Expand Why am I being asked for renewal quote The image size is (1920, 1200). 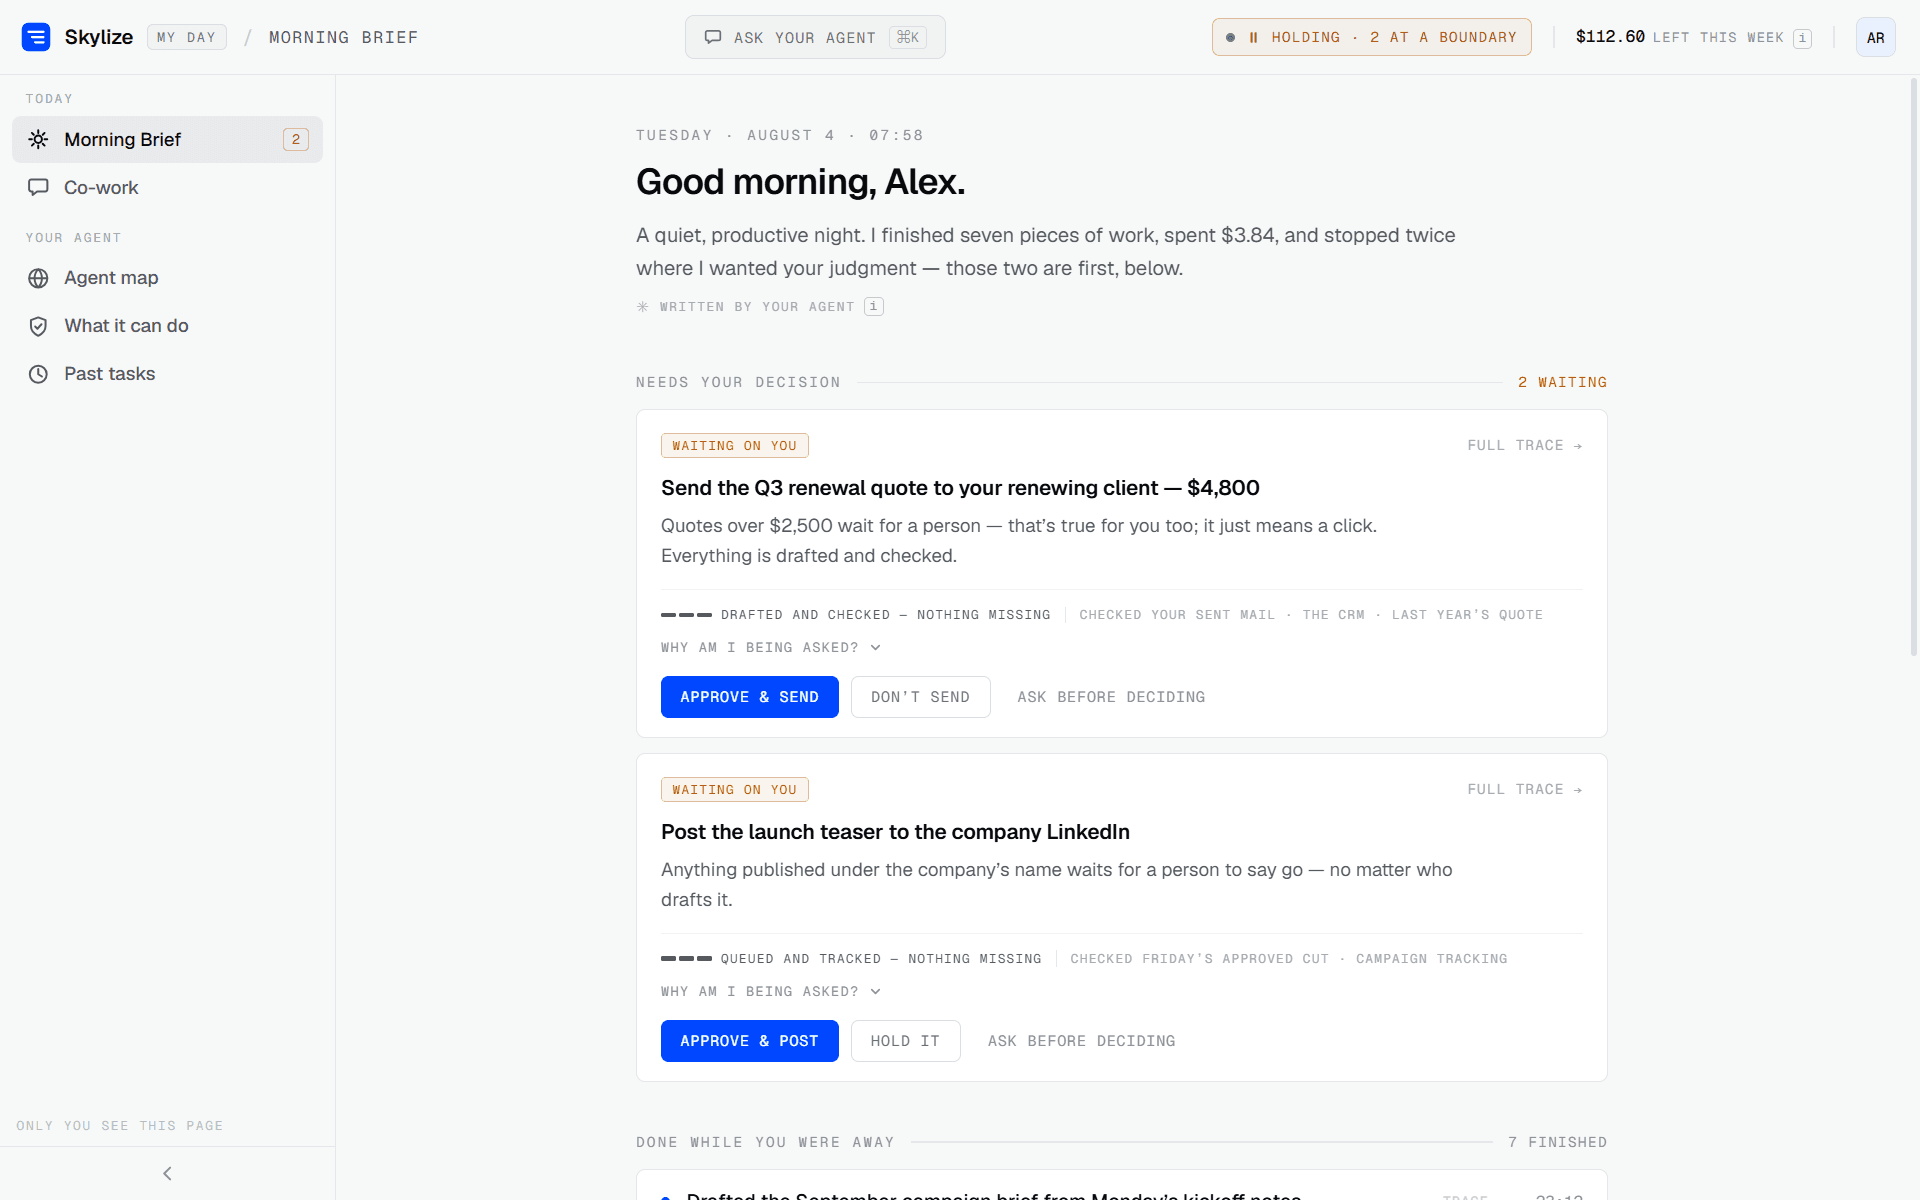(771, 648)
